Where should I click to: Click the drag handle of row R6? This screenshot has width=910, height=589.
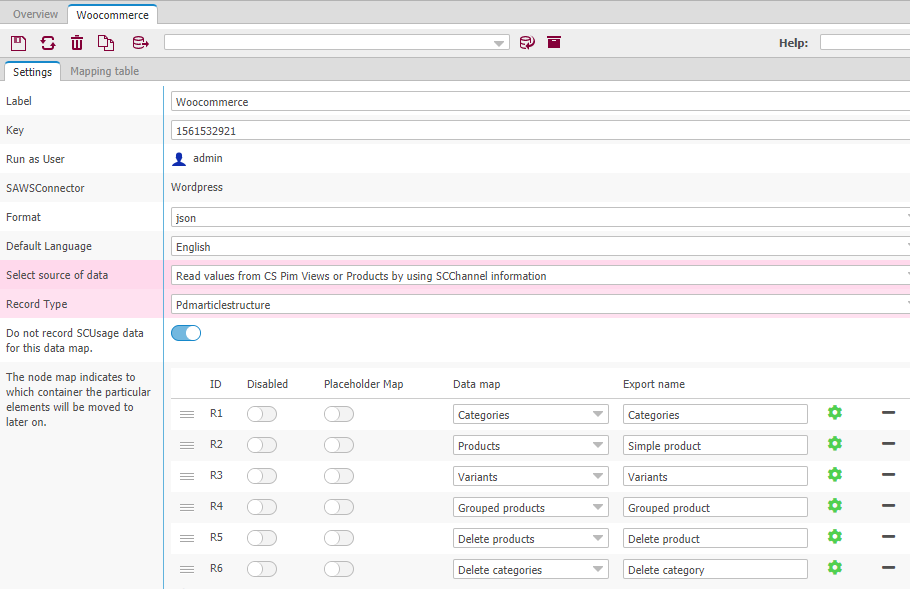coord(187,569)
